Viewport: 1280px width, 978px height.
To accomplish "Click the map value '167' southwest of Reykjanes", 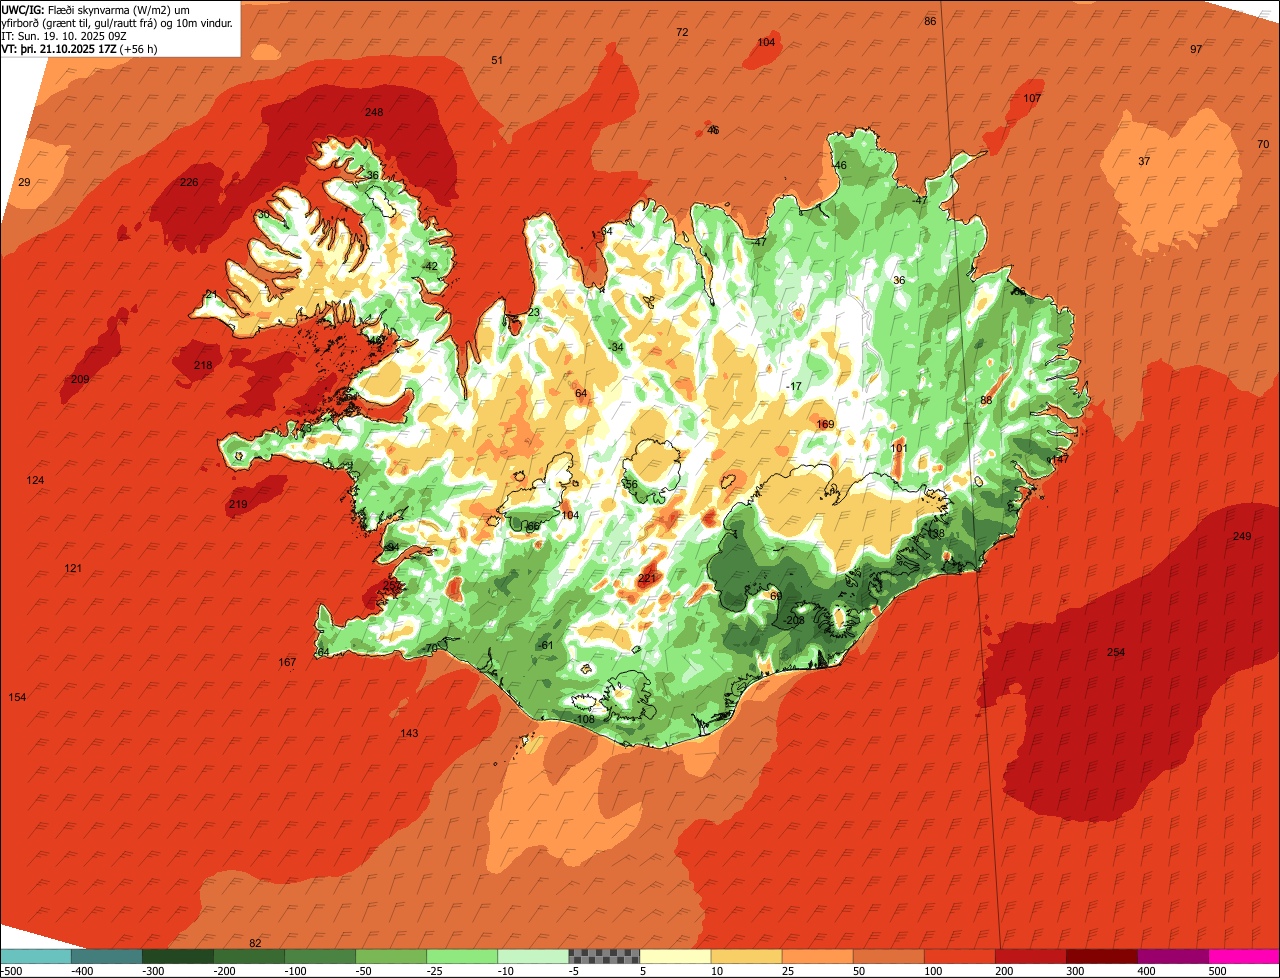I will (x=287, y=662).
